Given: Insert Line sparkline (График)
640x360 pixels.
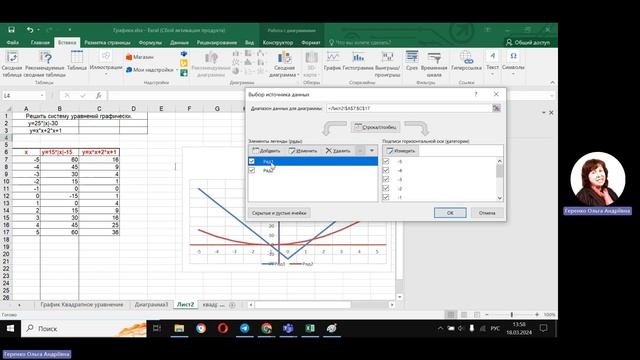Looking at the screenshot, I should (332, 61).
